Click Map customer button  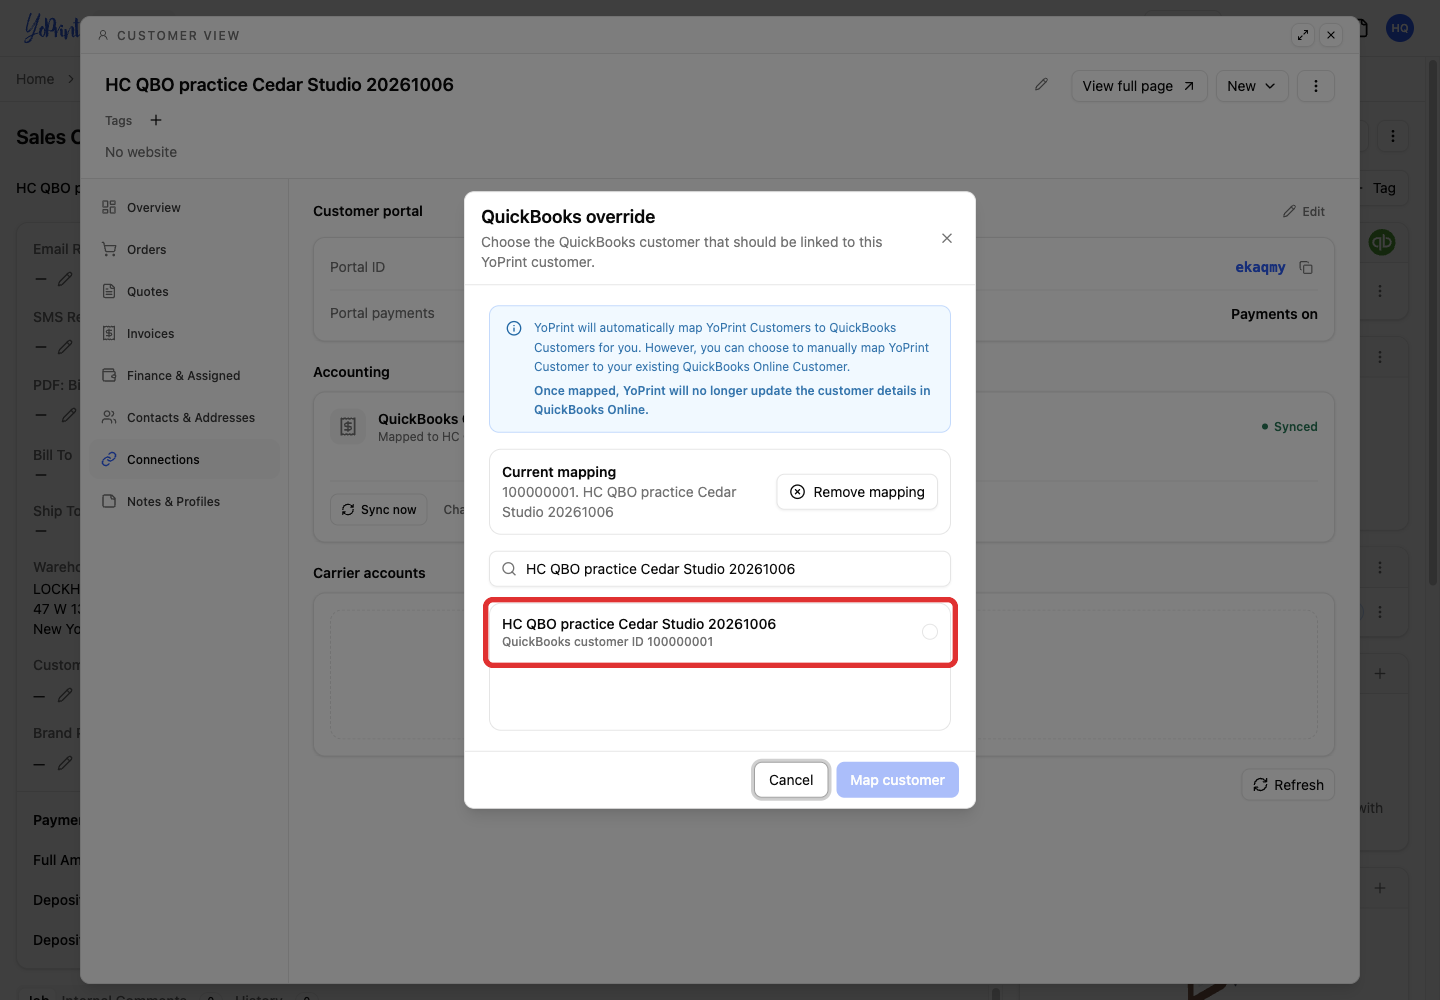(897, 780)
